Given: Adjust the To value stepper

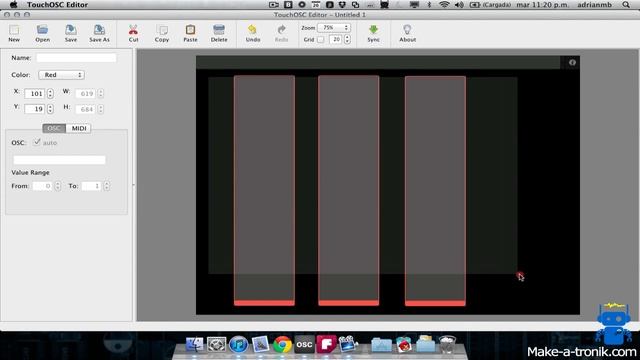Looking at the screenshot, I should pos(107,186).
